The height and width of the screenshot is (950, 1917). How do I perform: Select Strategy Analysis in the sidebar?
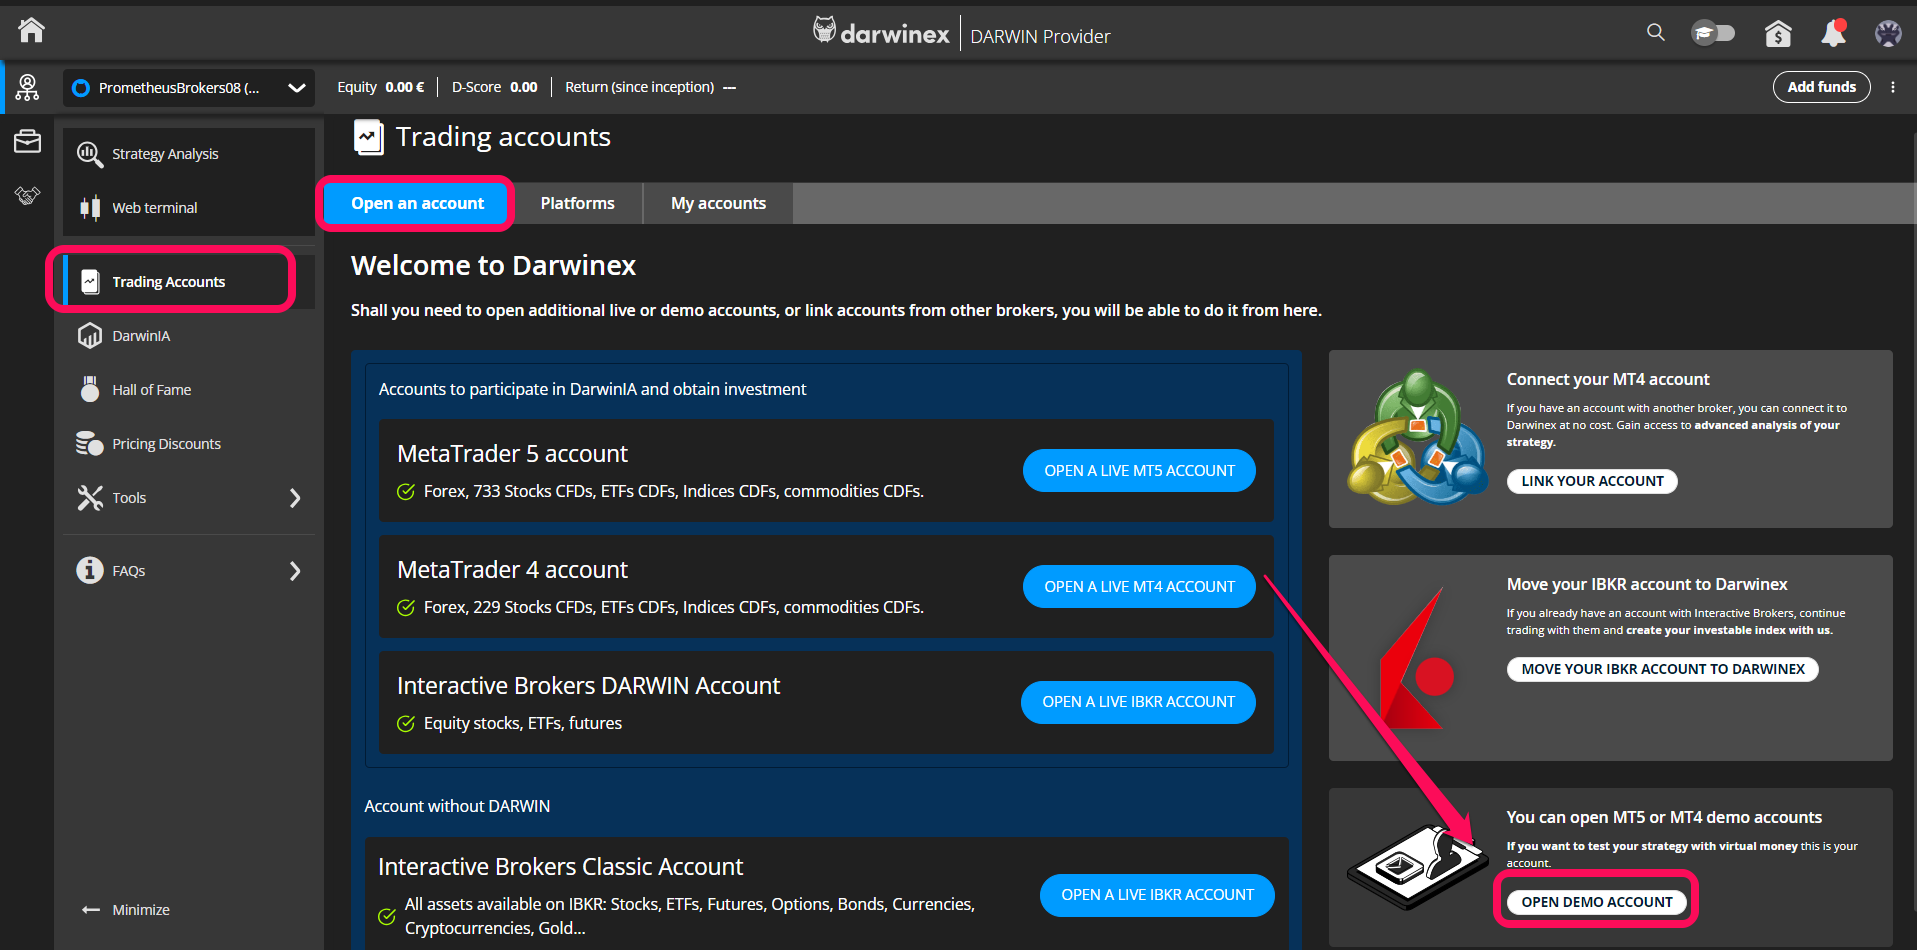click(165, 153)
